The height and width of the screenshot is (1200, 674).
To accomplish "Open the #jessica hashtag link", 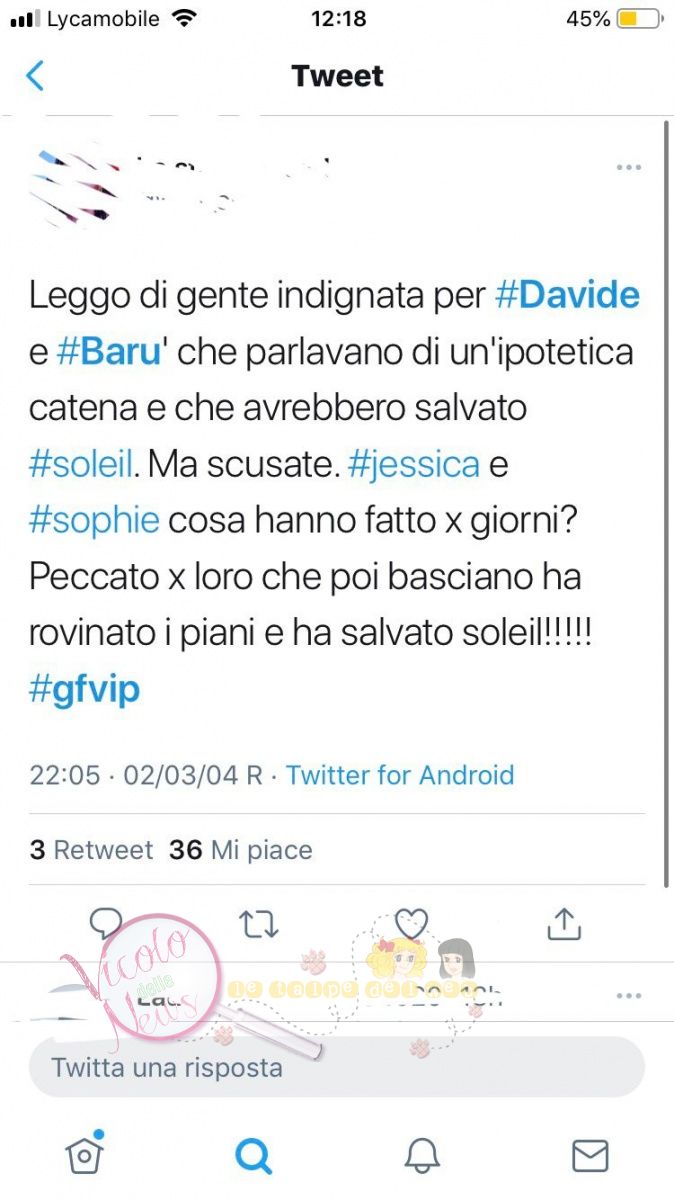I will pyautogui.click(x=415, y=465).
